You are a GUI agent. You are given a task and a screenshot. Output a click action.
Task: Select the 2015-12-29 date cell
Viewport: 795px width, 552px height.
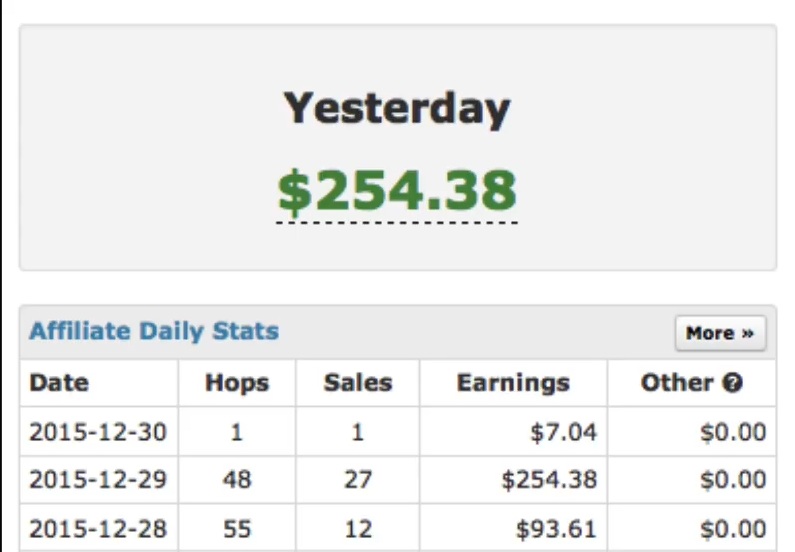tap(98, 480)
